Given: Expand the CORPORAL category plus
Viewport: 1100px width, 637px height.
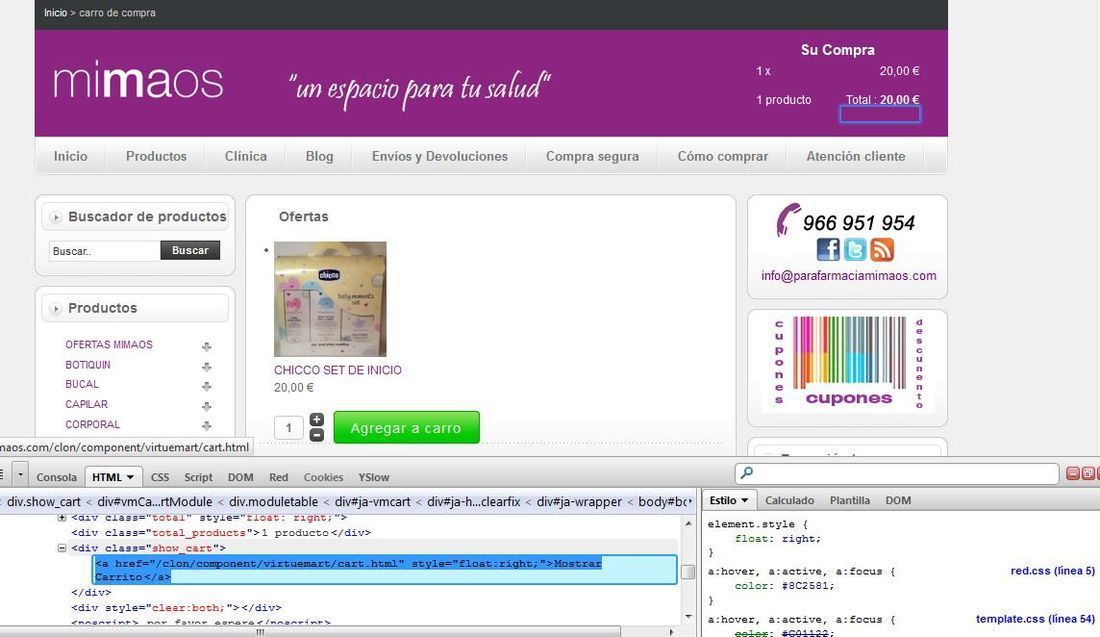Looking at the screenshot, I should [206, 426].
